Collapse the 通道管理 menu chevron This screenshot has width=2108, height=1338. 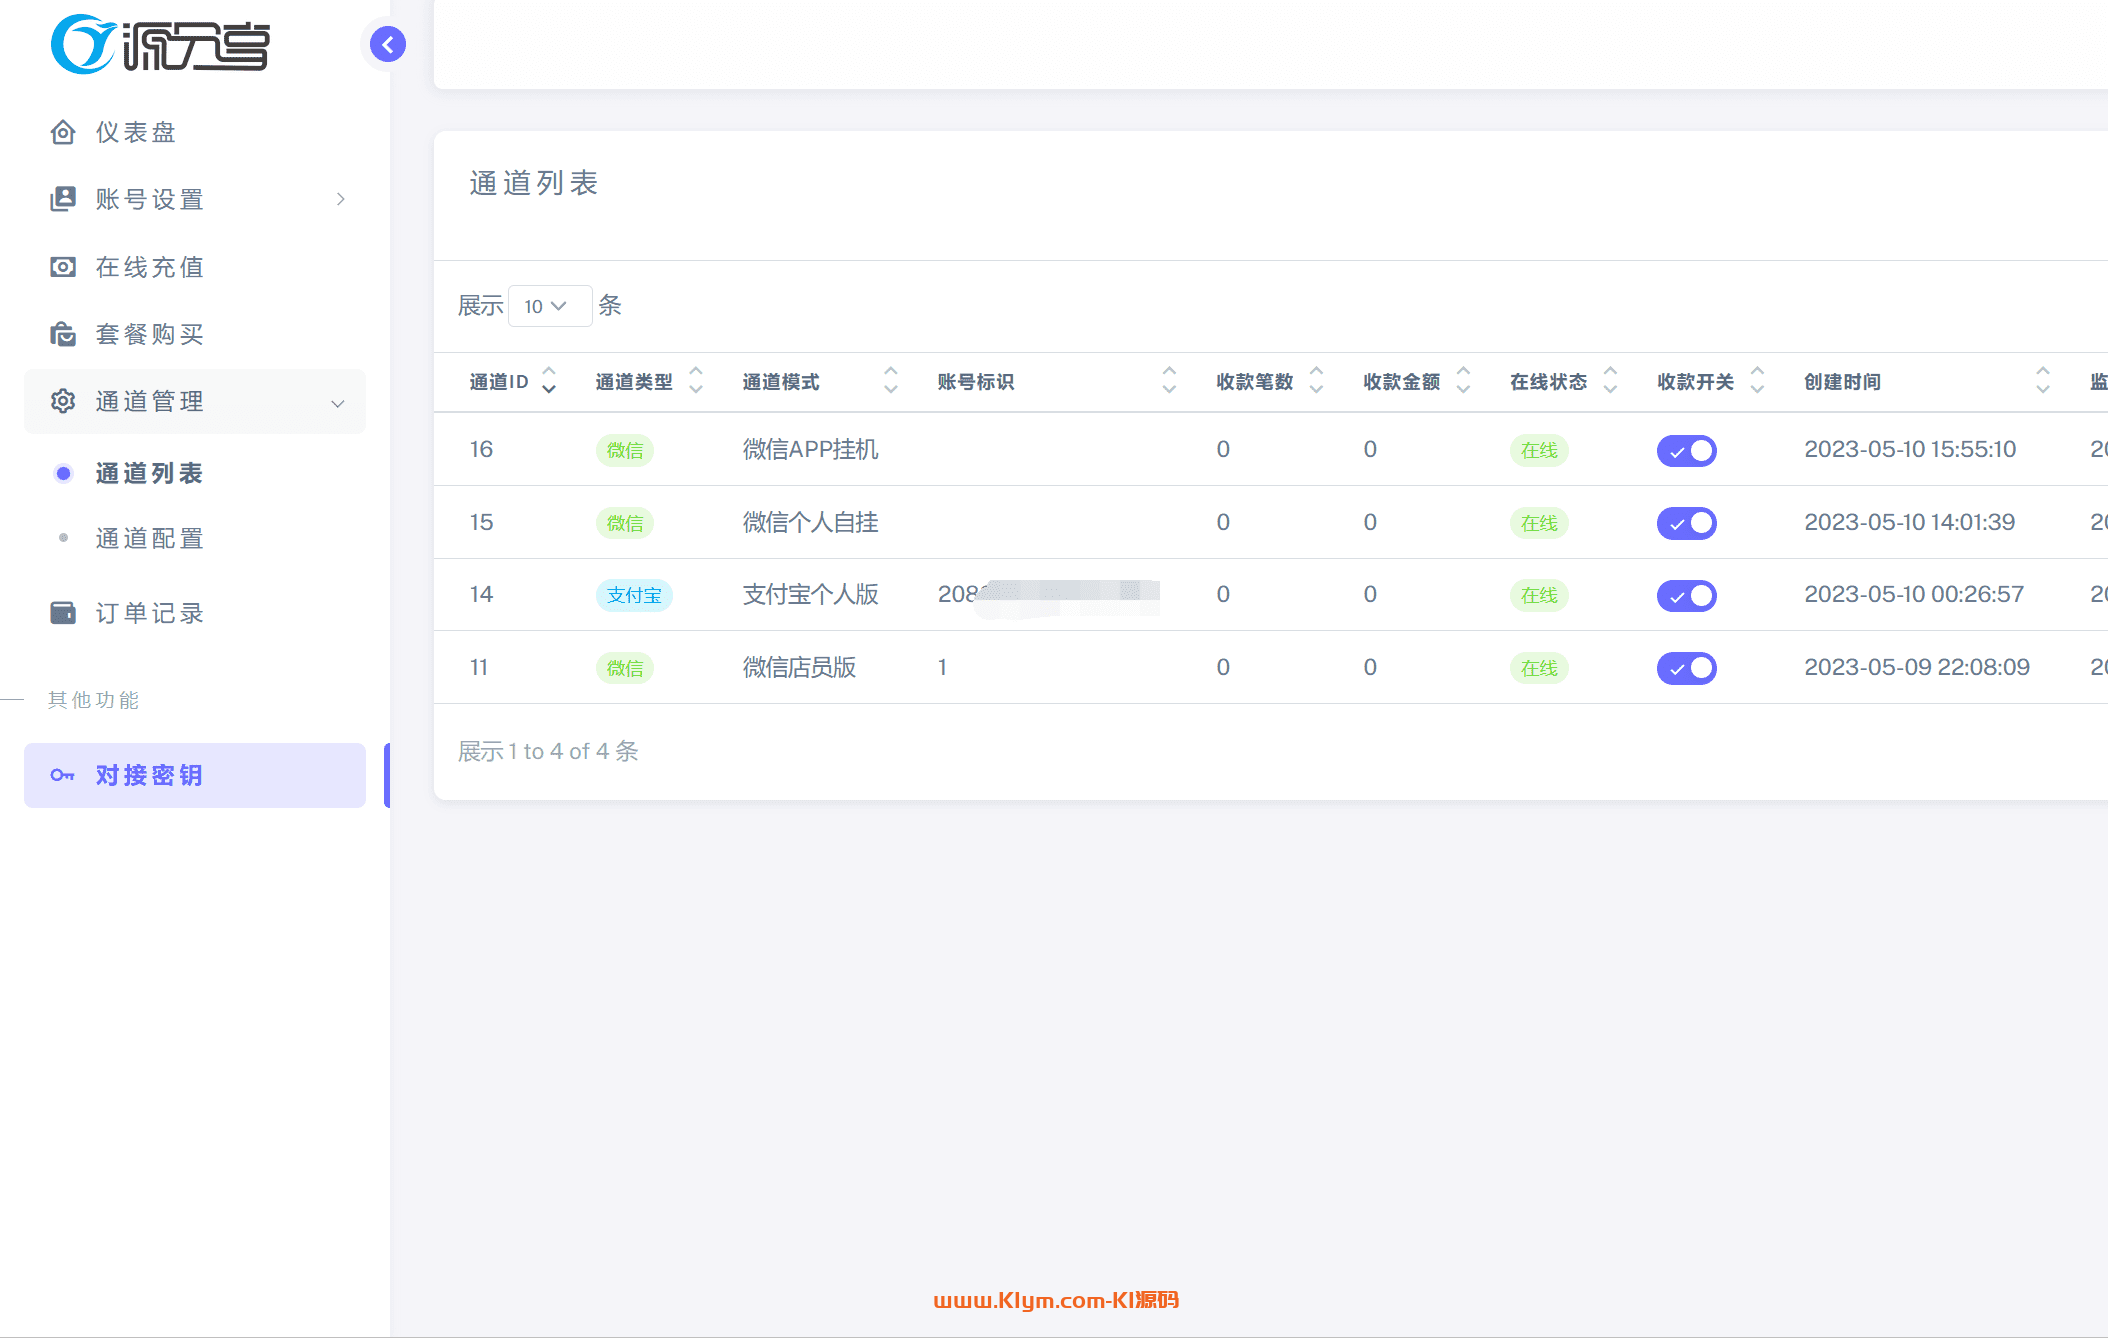[x=338, y=403]
